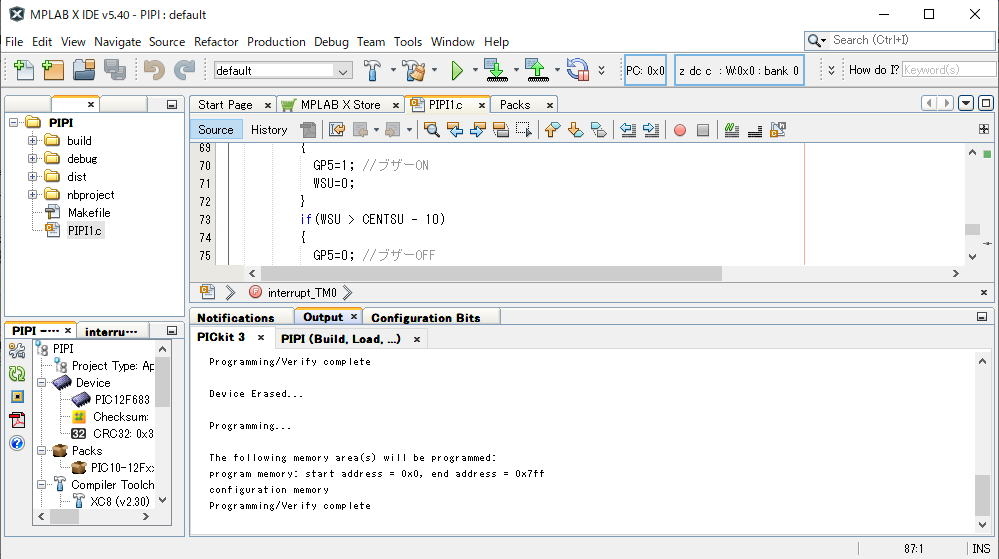
Task: Click the dashboard refresh icon
Action: coord(17,374)
